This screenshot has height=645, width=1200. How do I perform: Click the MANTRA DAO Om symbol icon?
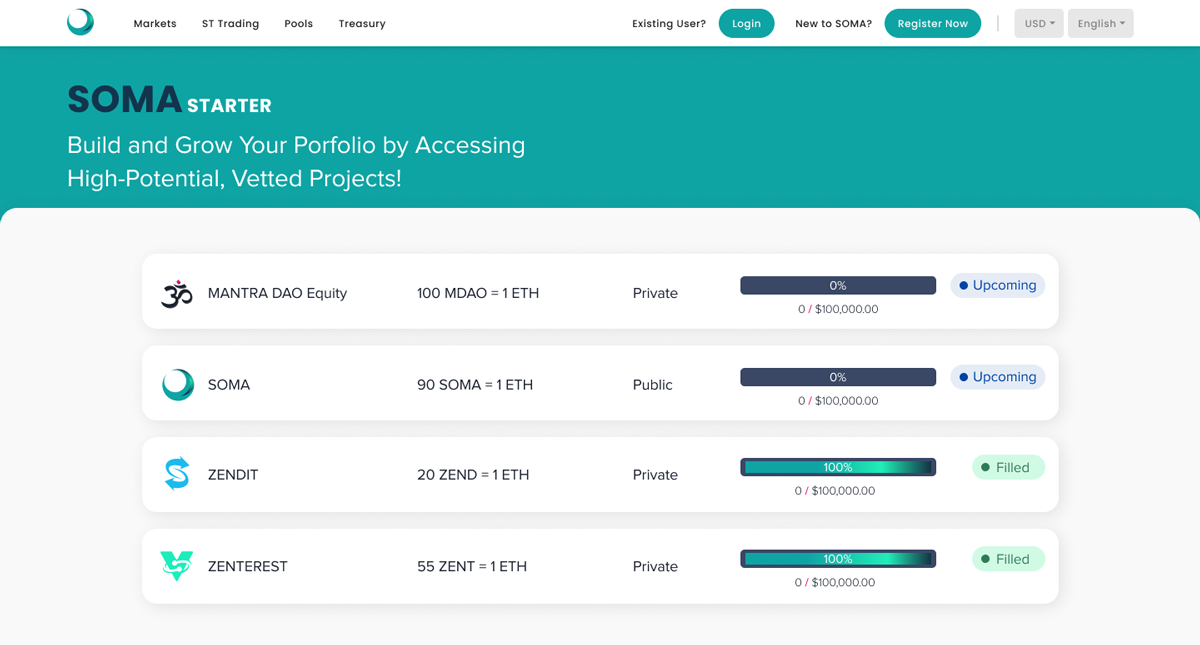click(x=176, y=293)
